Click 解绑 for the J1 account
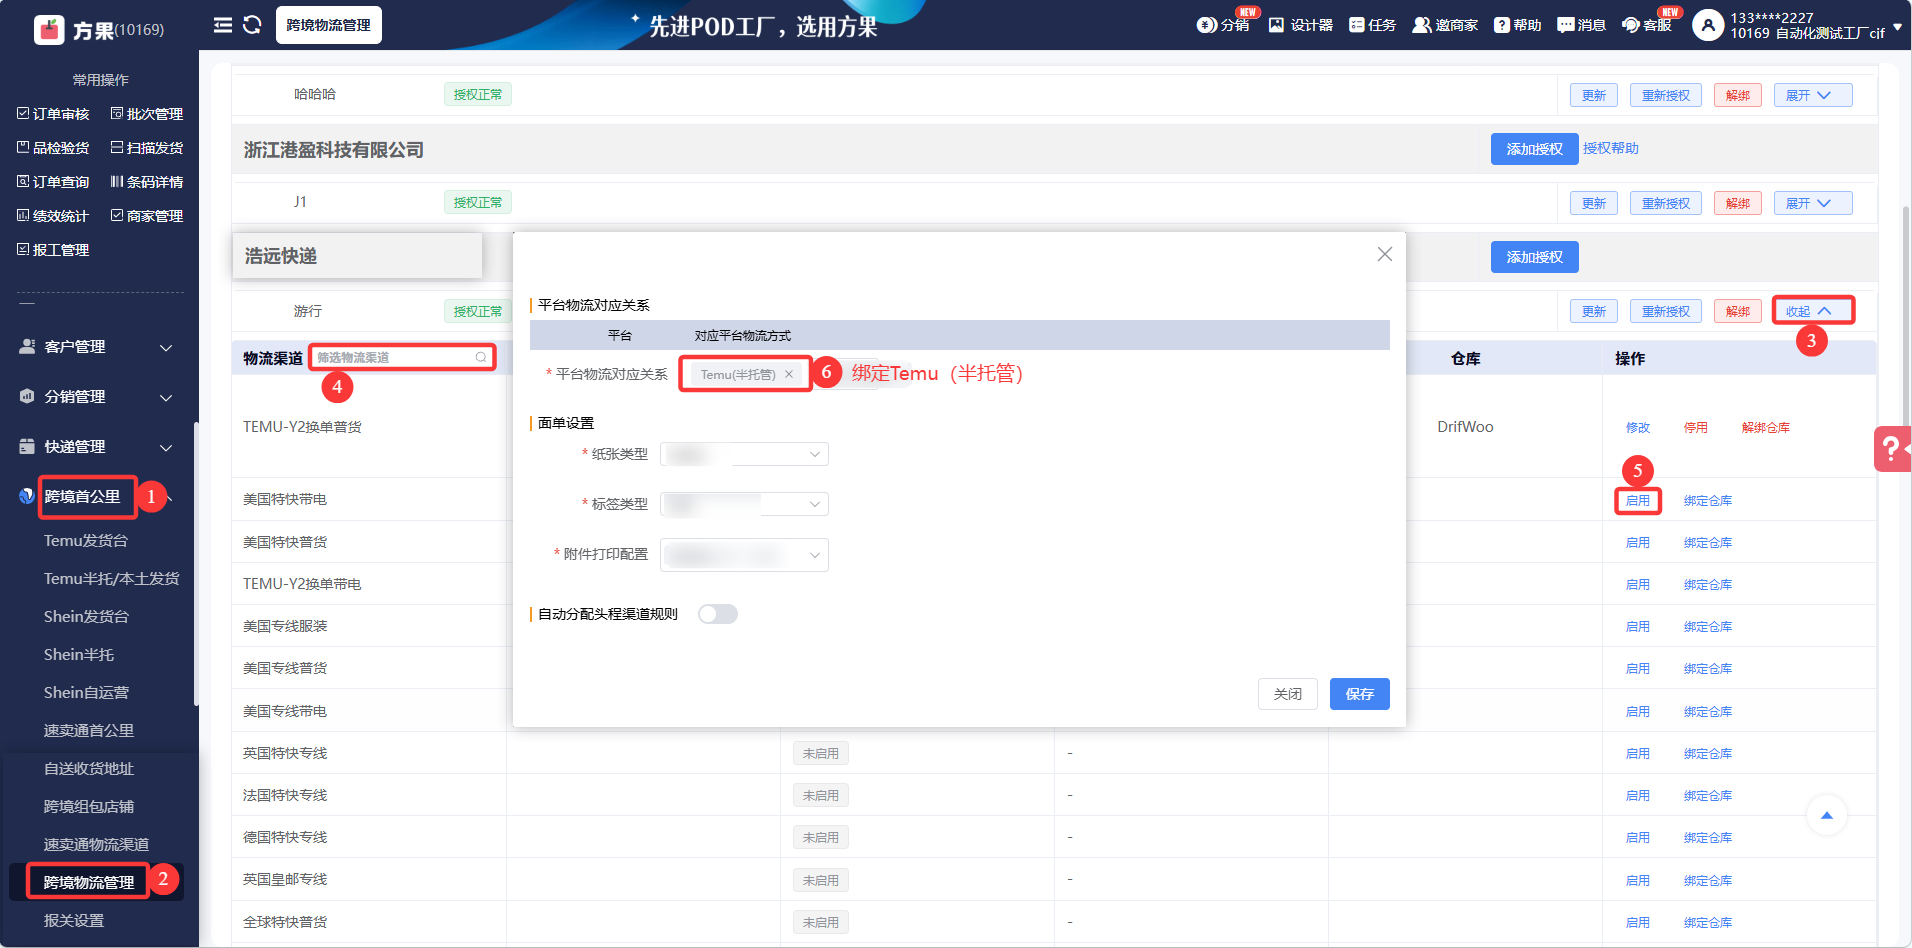This screenshot has width=1912, height=948. pyautogui.click(x=1738, y=203)
